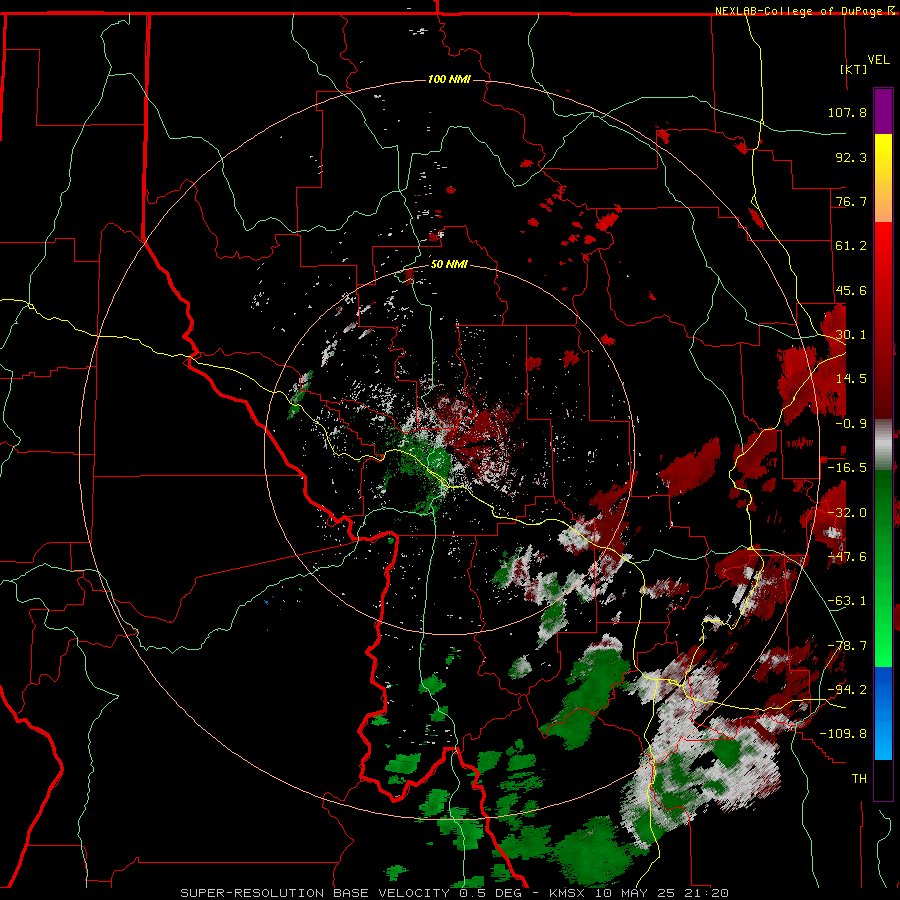Click the 30.1 velocity scale value

pos(851,335)
